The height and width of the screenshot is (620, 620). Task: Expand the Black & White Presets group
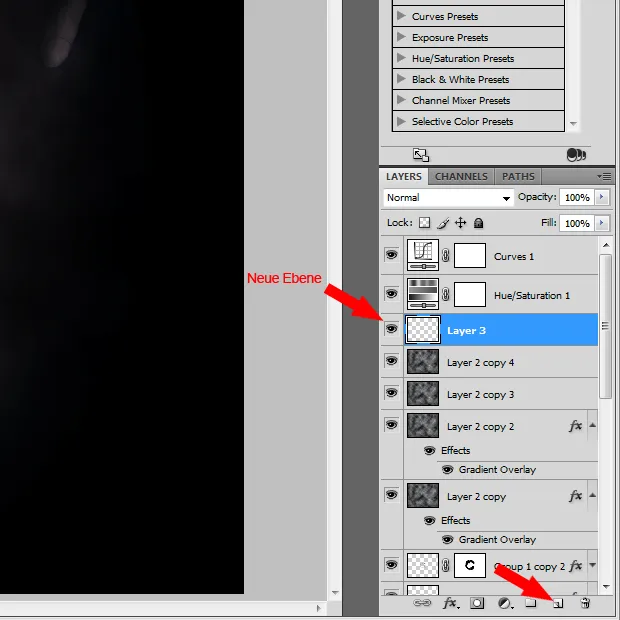(401, 79)
